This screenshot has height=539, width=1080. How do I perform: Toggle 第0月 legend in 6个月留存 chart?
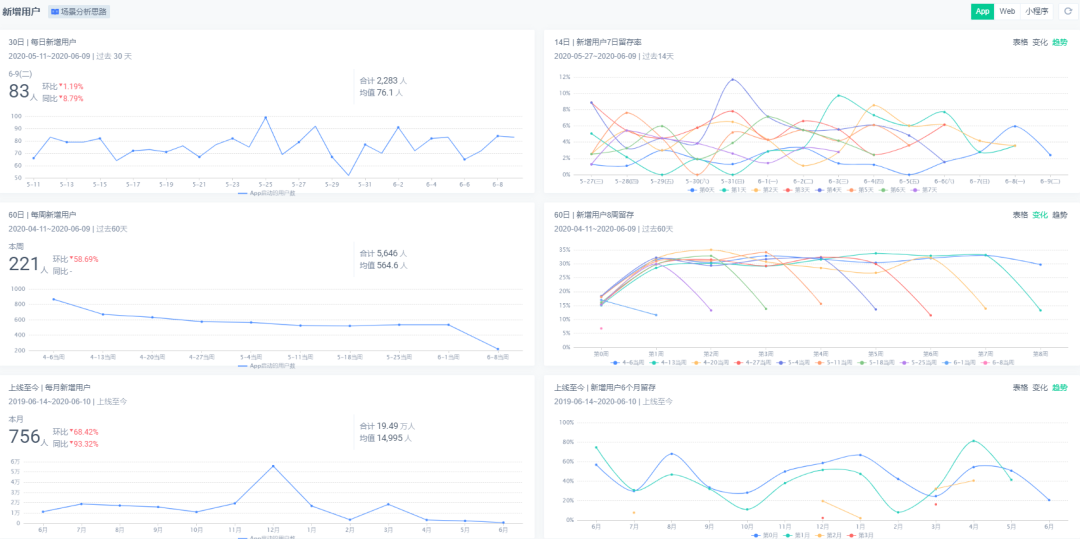click(764, 536)
